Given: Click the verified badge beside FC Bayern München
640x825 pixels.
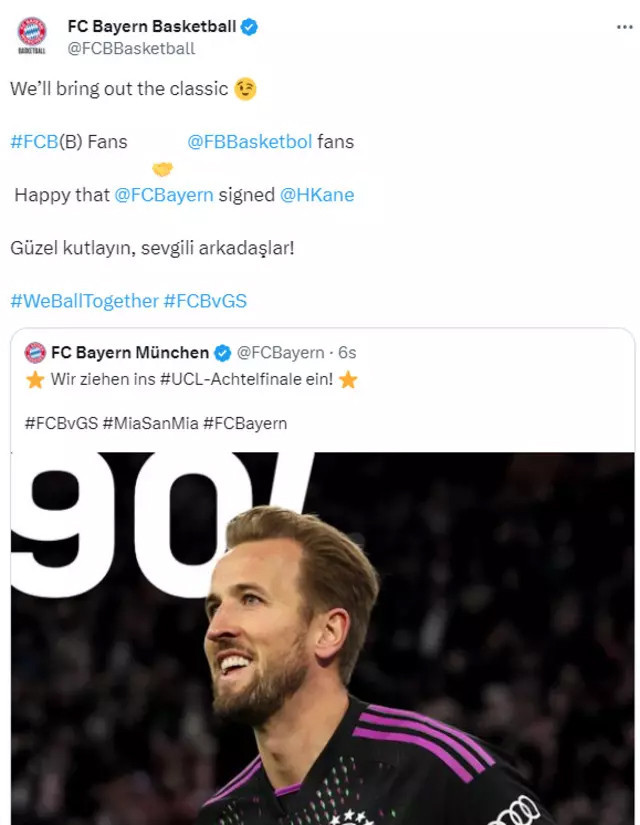Looking at the screenshot, I should (x=223, y=352).
